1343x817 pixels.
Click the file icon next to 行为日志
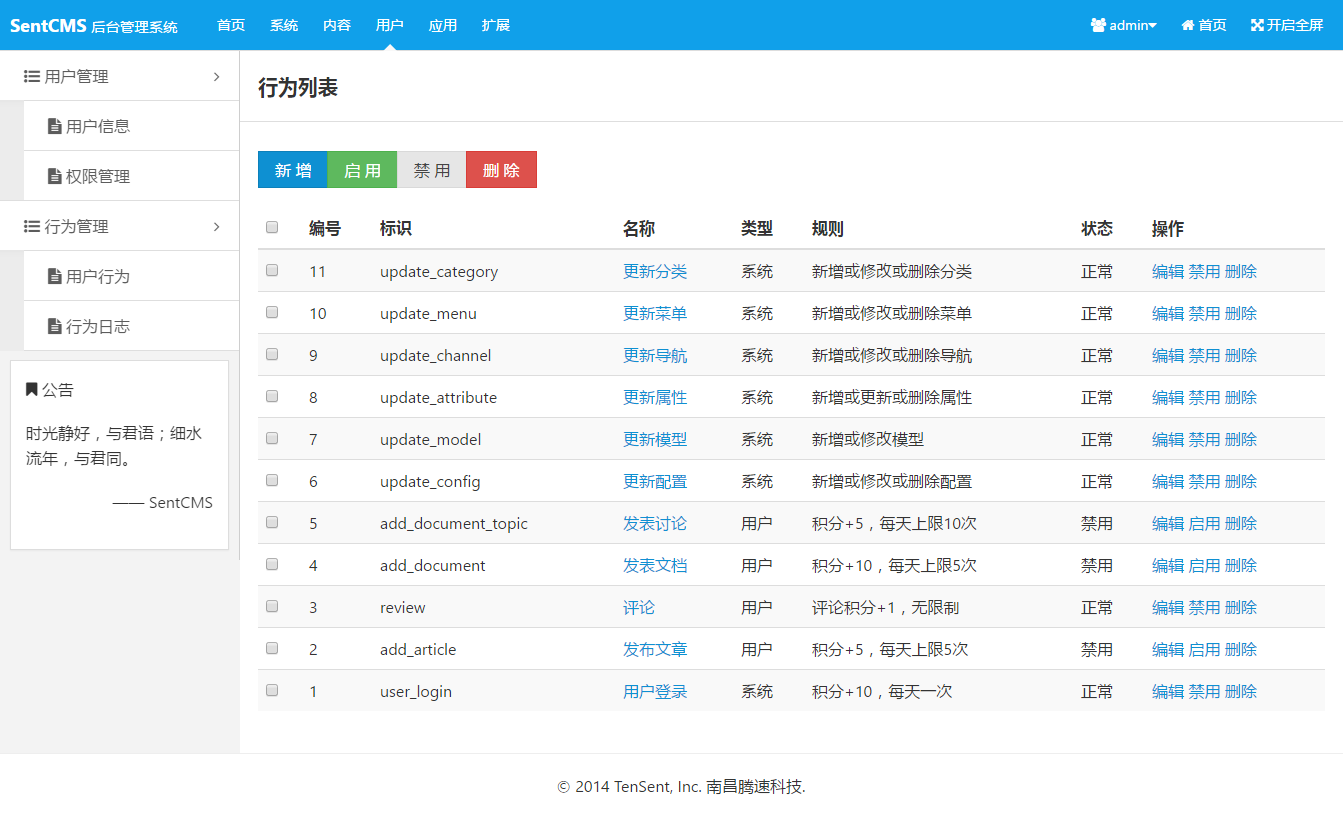[x=55, y=326]
